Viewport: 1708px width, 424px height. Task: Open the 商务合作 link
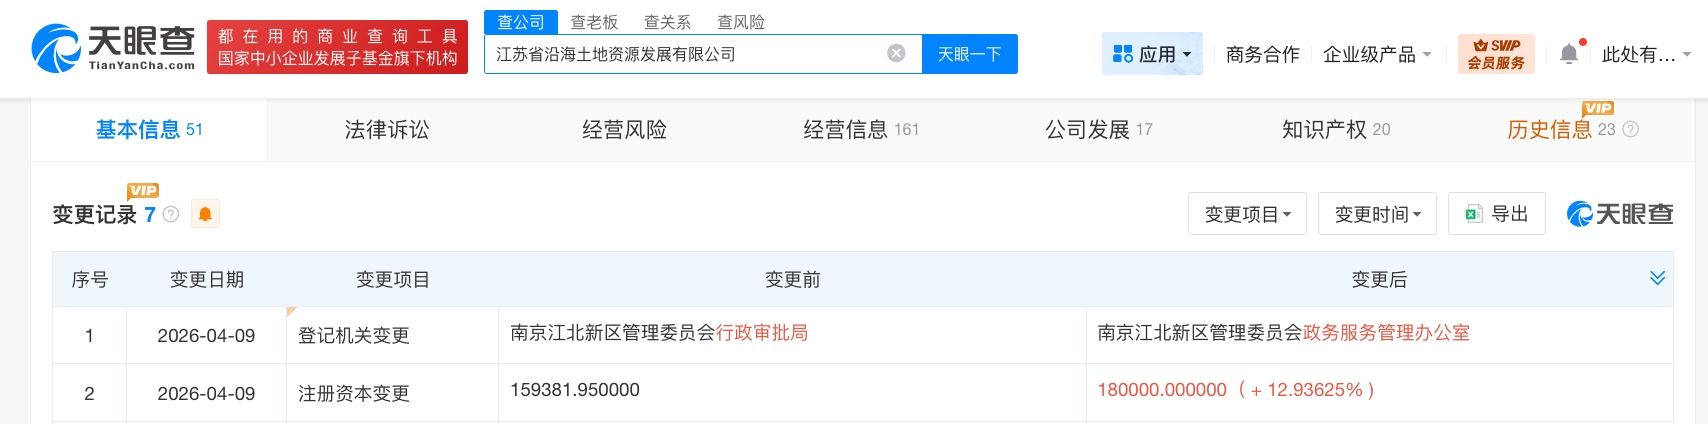(1262, 54)
